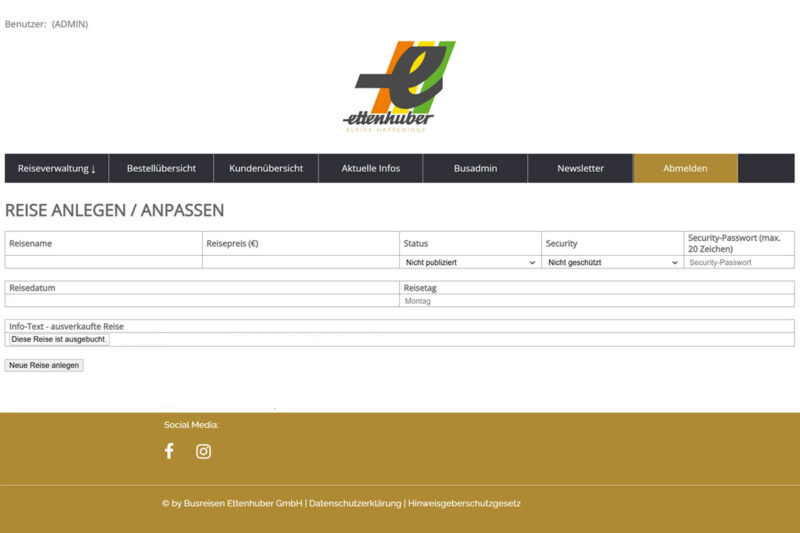This screenshot has width=800, height=533.
Task: Click the Reisetag field showing Montag
Action: pos(596,301)
